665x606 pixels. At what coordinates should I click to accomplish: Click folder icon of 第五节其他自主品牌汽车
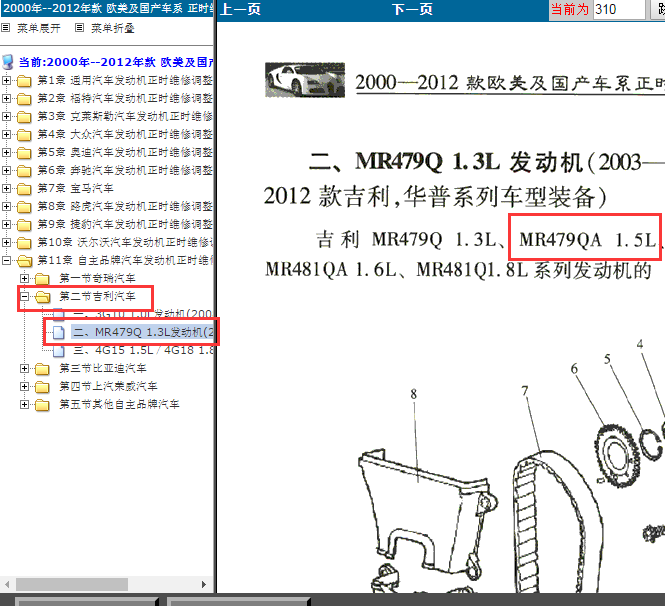pyautogui.click(x=42, y=405)
